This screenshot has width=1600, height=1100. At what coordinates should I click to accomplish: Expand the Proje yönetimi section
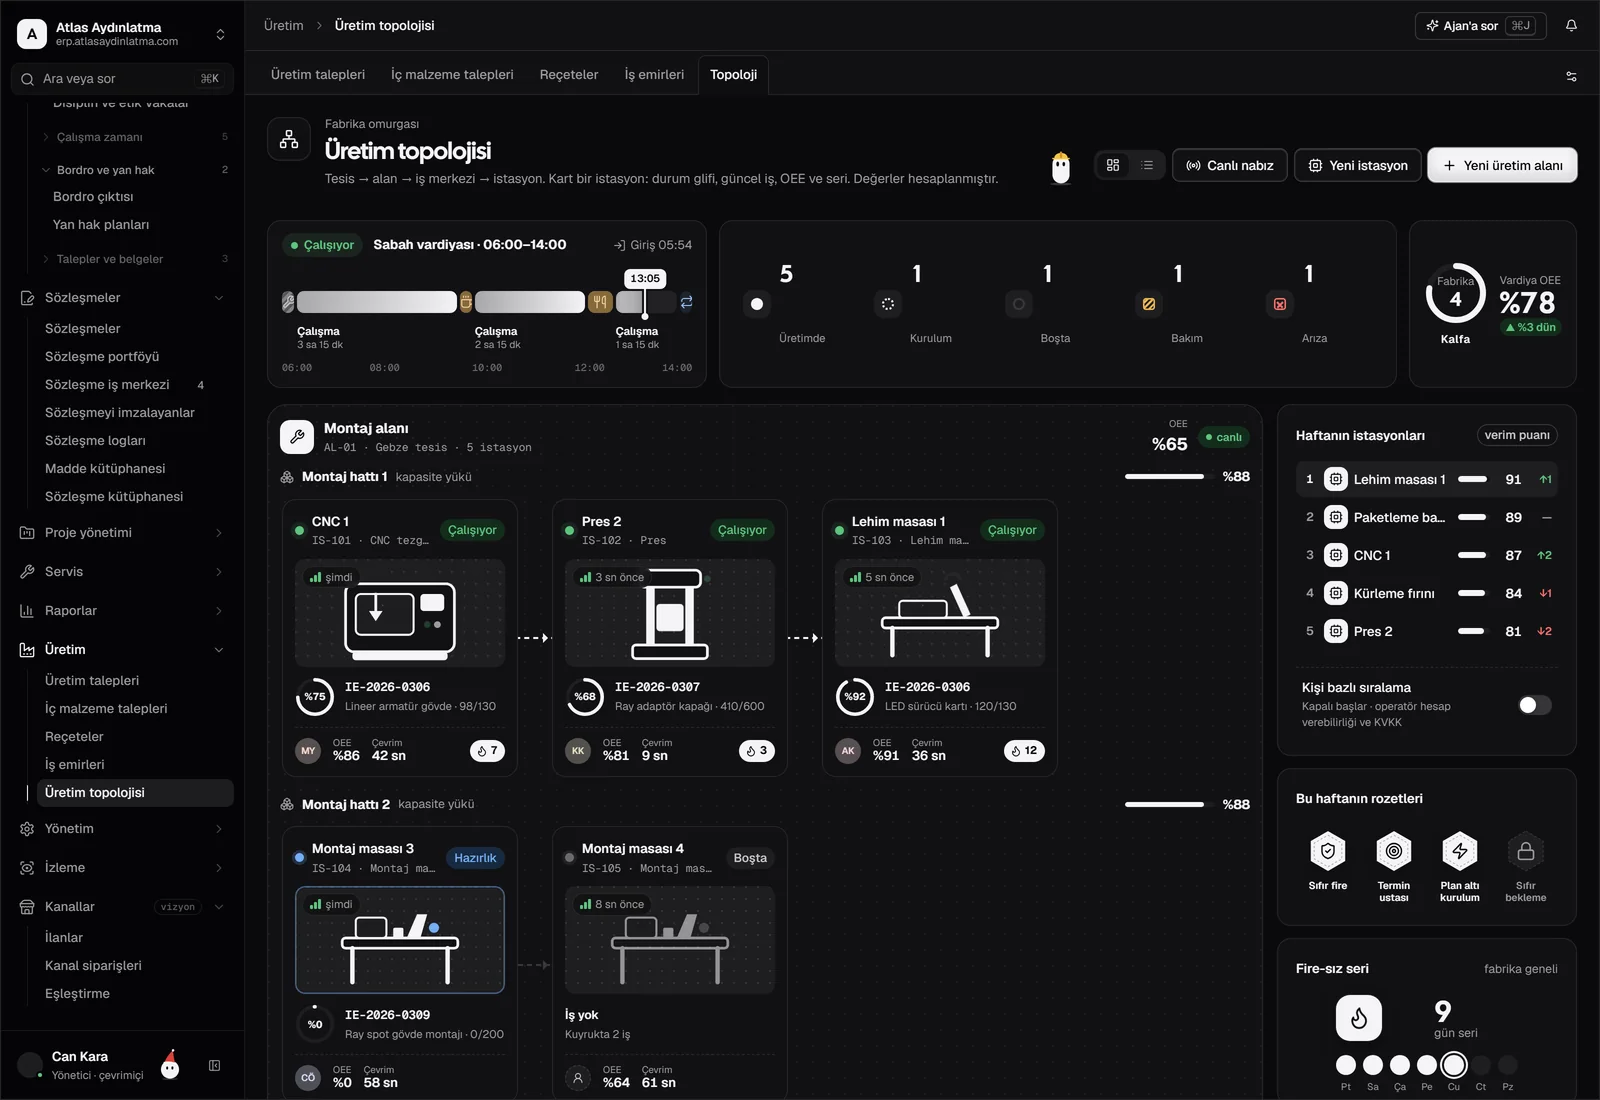click(122, 533)
